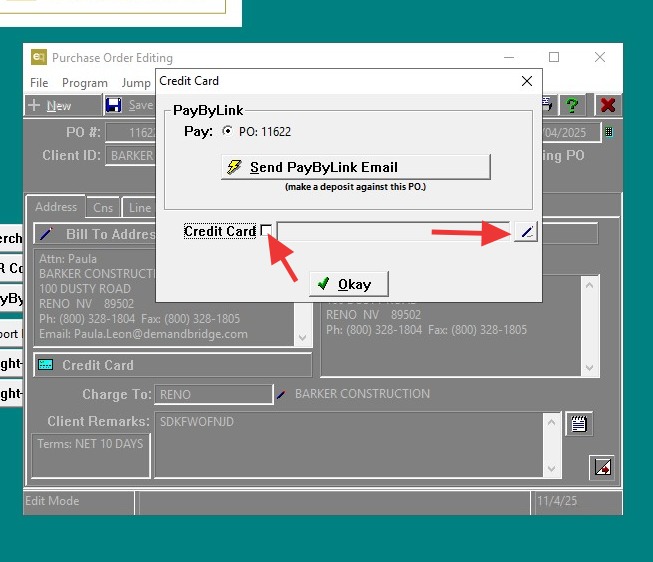The image size is (653, 562).
Task: Open the Program menu
Action: click(85, 83)
